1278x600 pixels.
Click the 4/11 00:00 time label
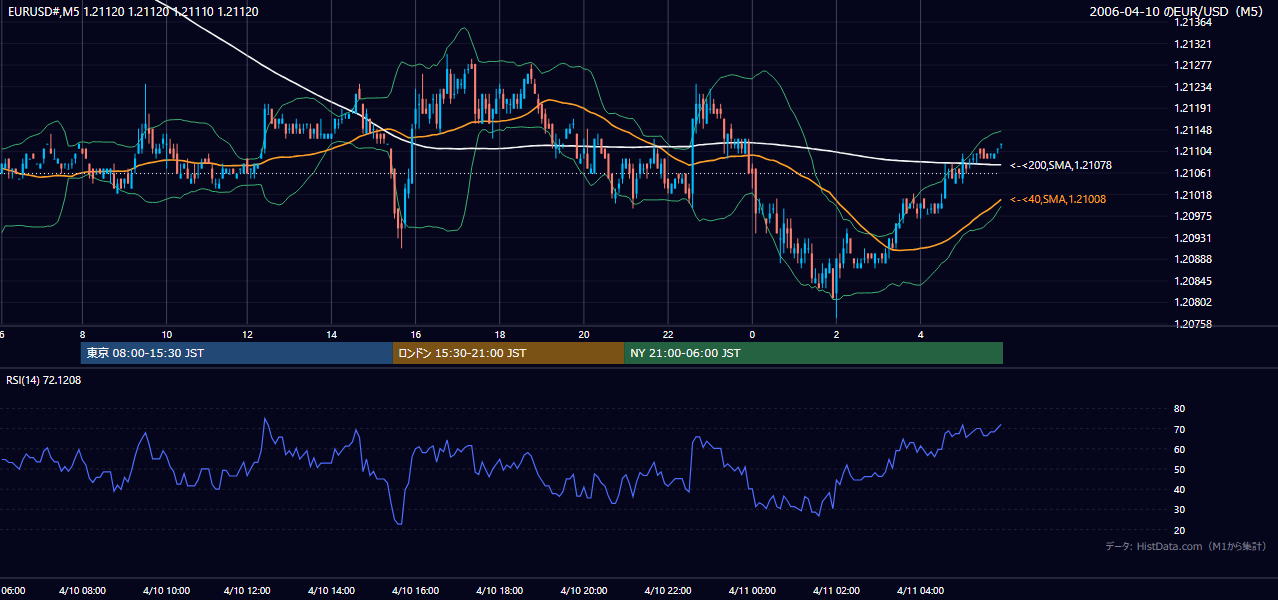pos(752,591)
